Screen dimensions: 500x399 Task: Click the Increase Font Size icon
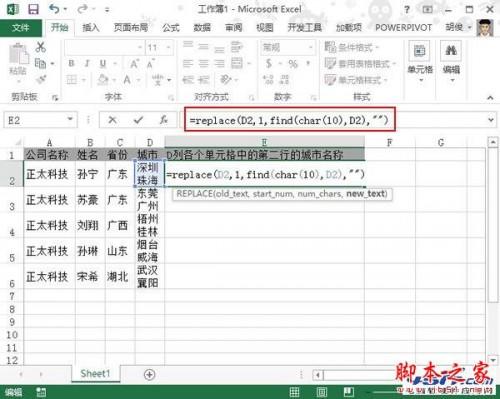134,63
